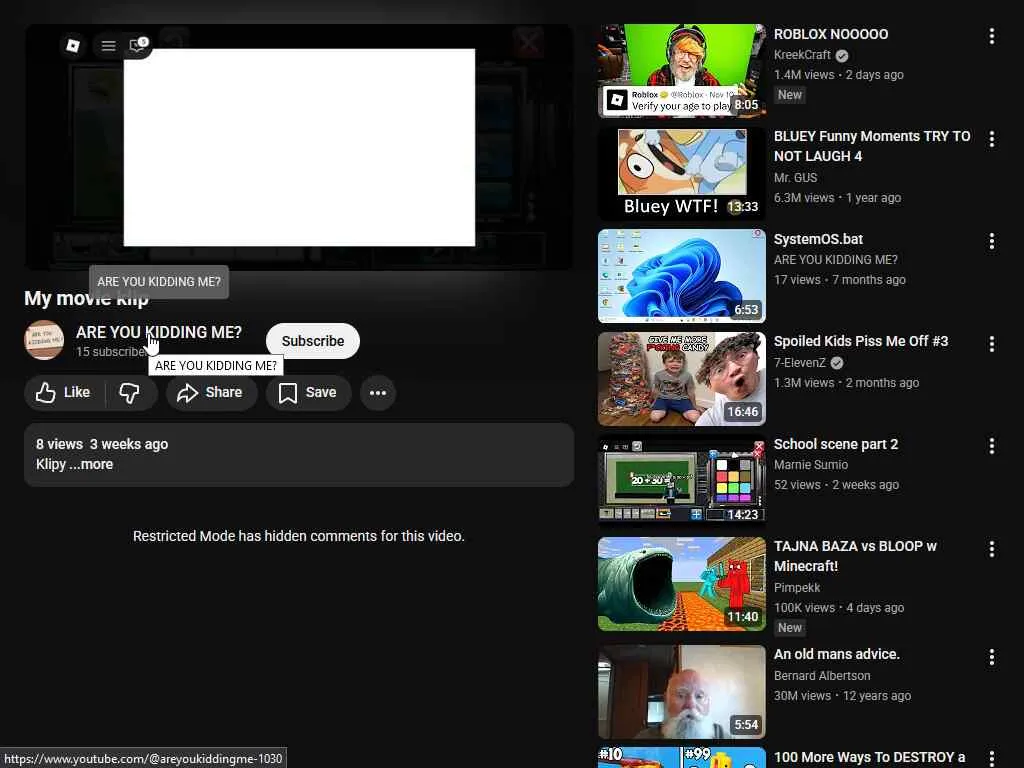Click the Klipy description text
The width and height of the screenshot is (1024, 768).
point(51,464)
